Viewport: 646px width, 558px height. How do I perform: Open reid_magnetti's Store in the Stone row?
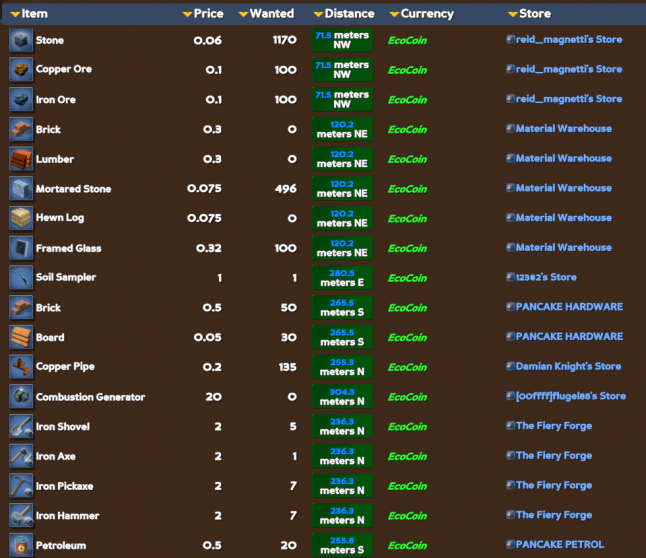point(568,40)
